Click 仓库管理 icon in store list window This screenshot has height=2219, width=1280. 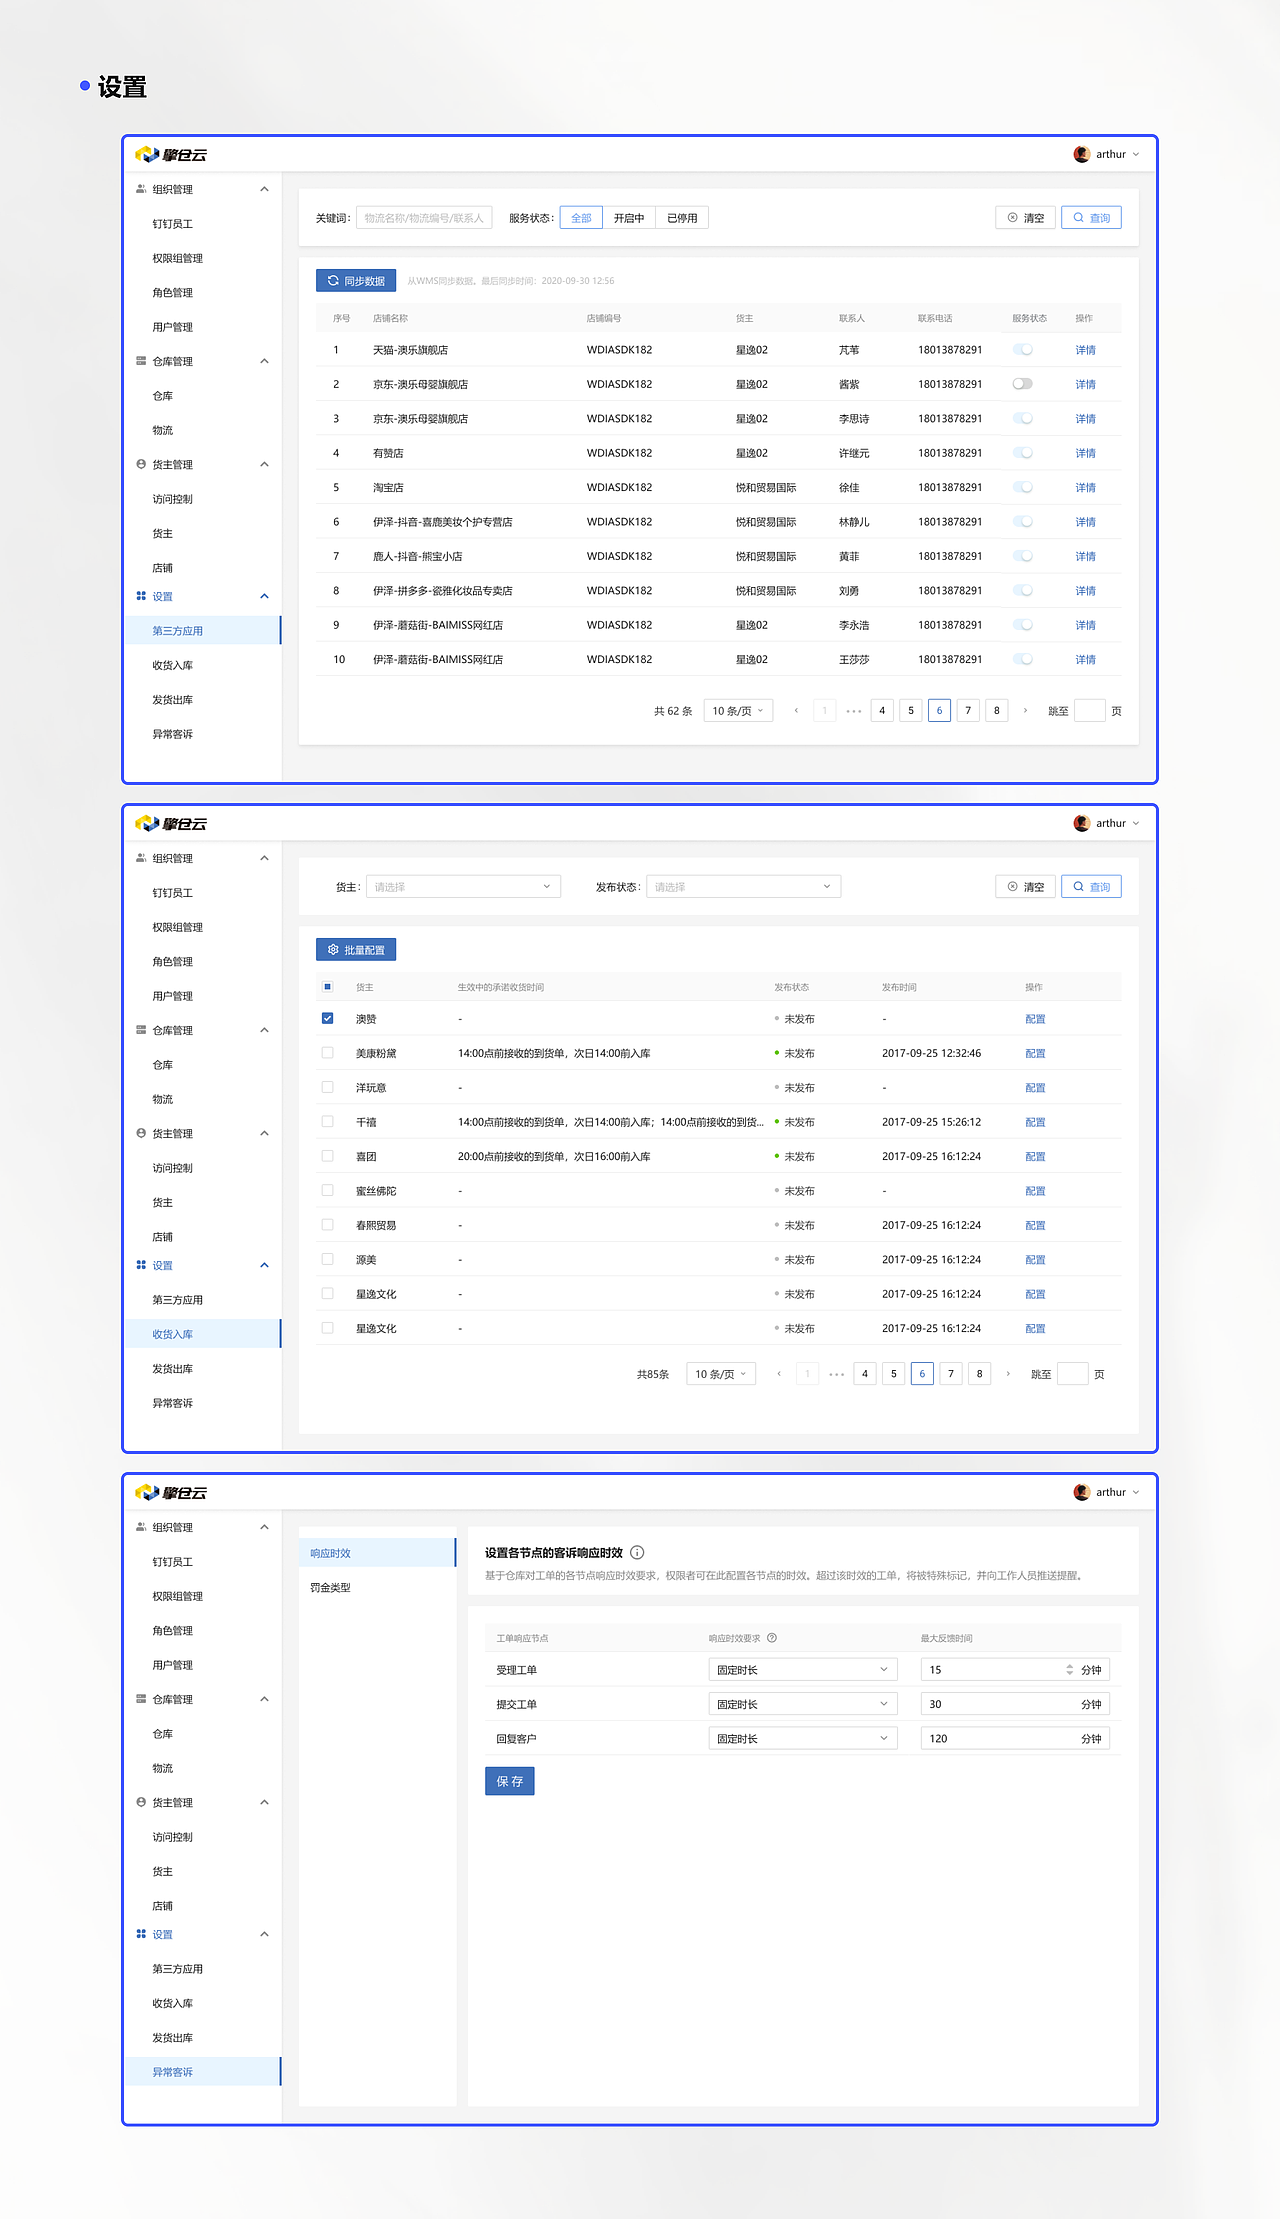(x=141, y=361)
